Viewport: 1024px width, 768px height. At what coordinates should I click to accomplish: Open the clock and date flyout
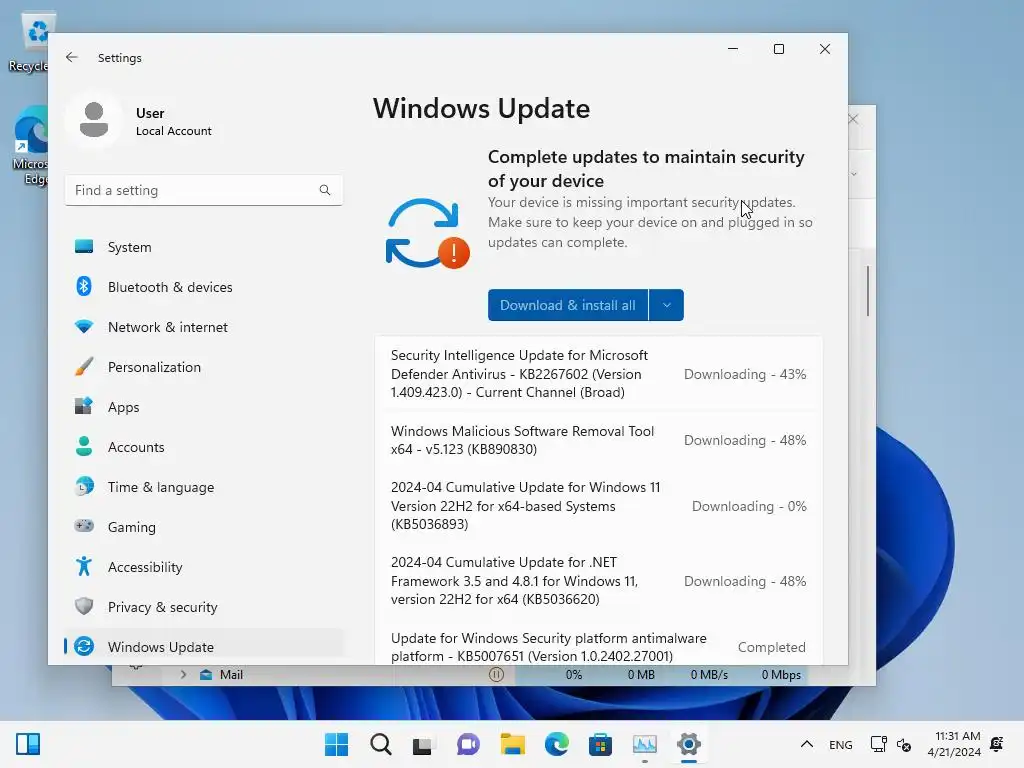click(954, 744)
